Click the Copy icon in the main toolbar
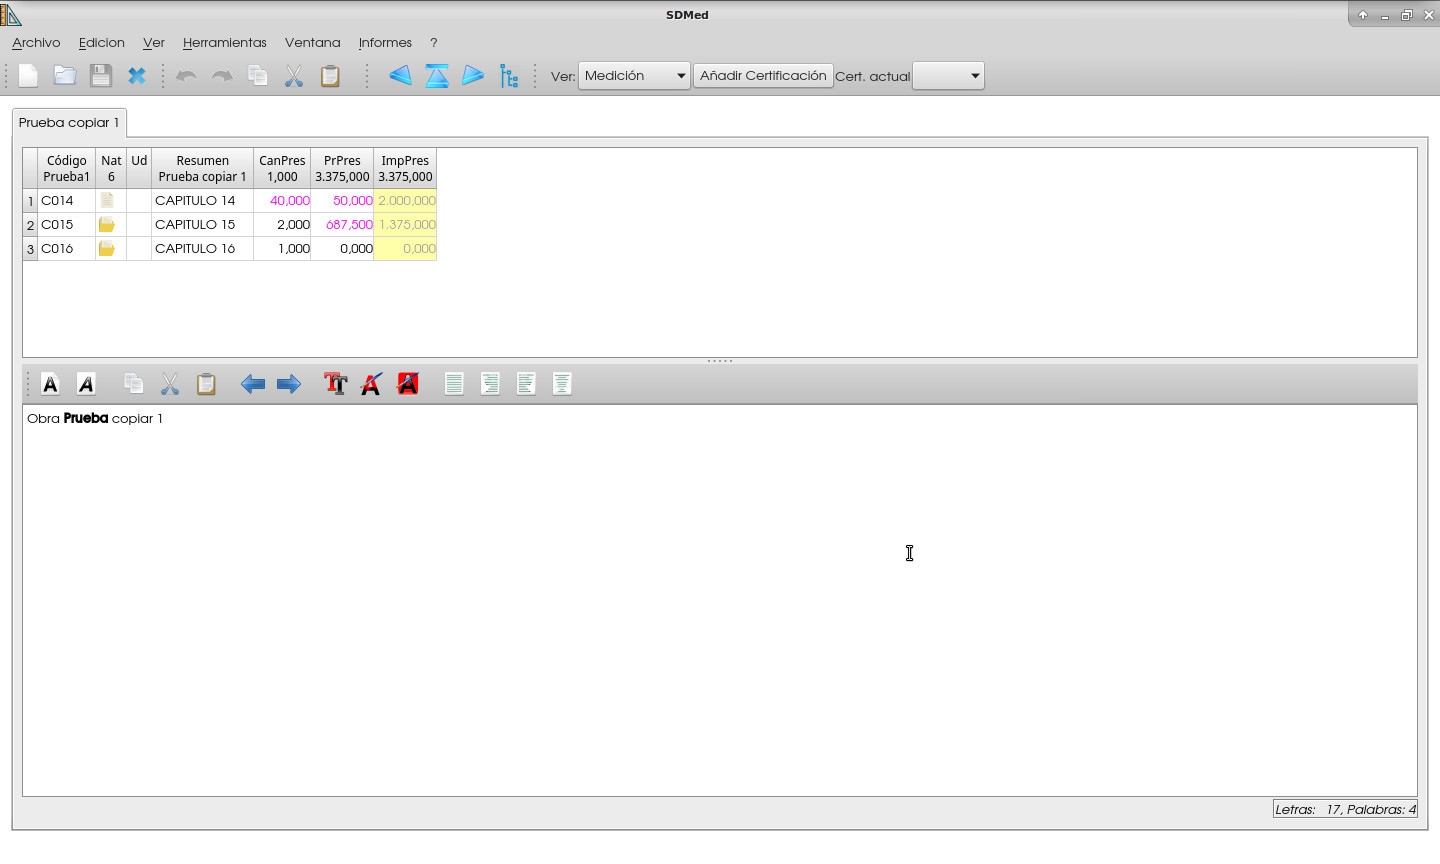The height and width of the screenshot is (864, 1440). [258, 76]
